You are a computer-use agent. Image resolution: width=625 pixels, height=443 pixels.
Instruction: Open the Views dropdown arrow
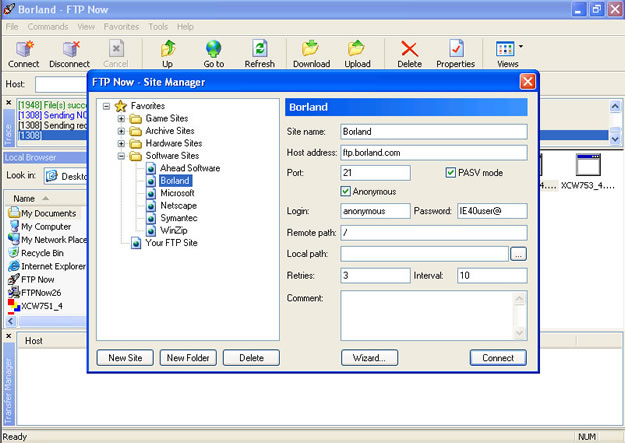[x=521, y=47]
